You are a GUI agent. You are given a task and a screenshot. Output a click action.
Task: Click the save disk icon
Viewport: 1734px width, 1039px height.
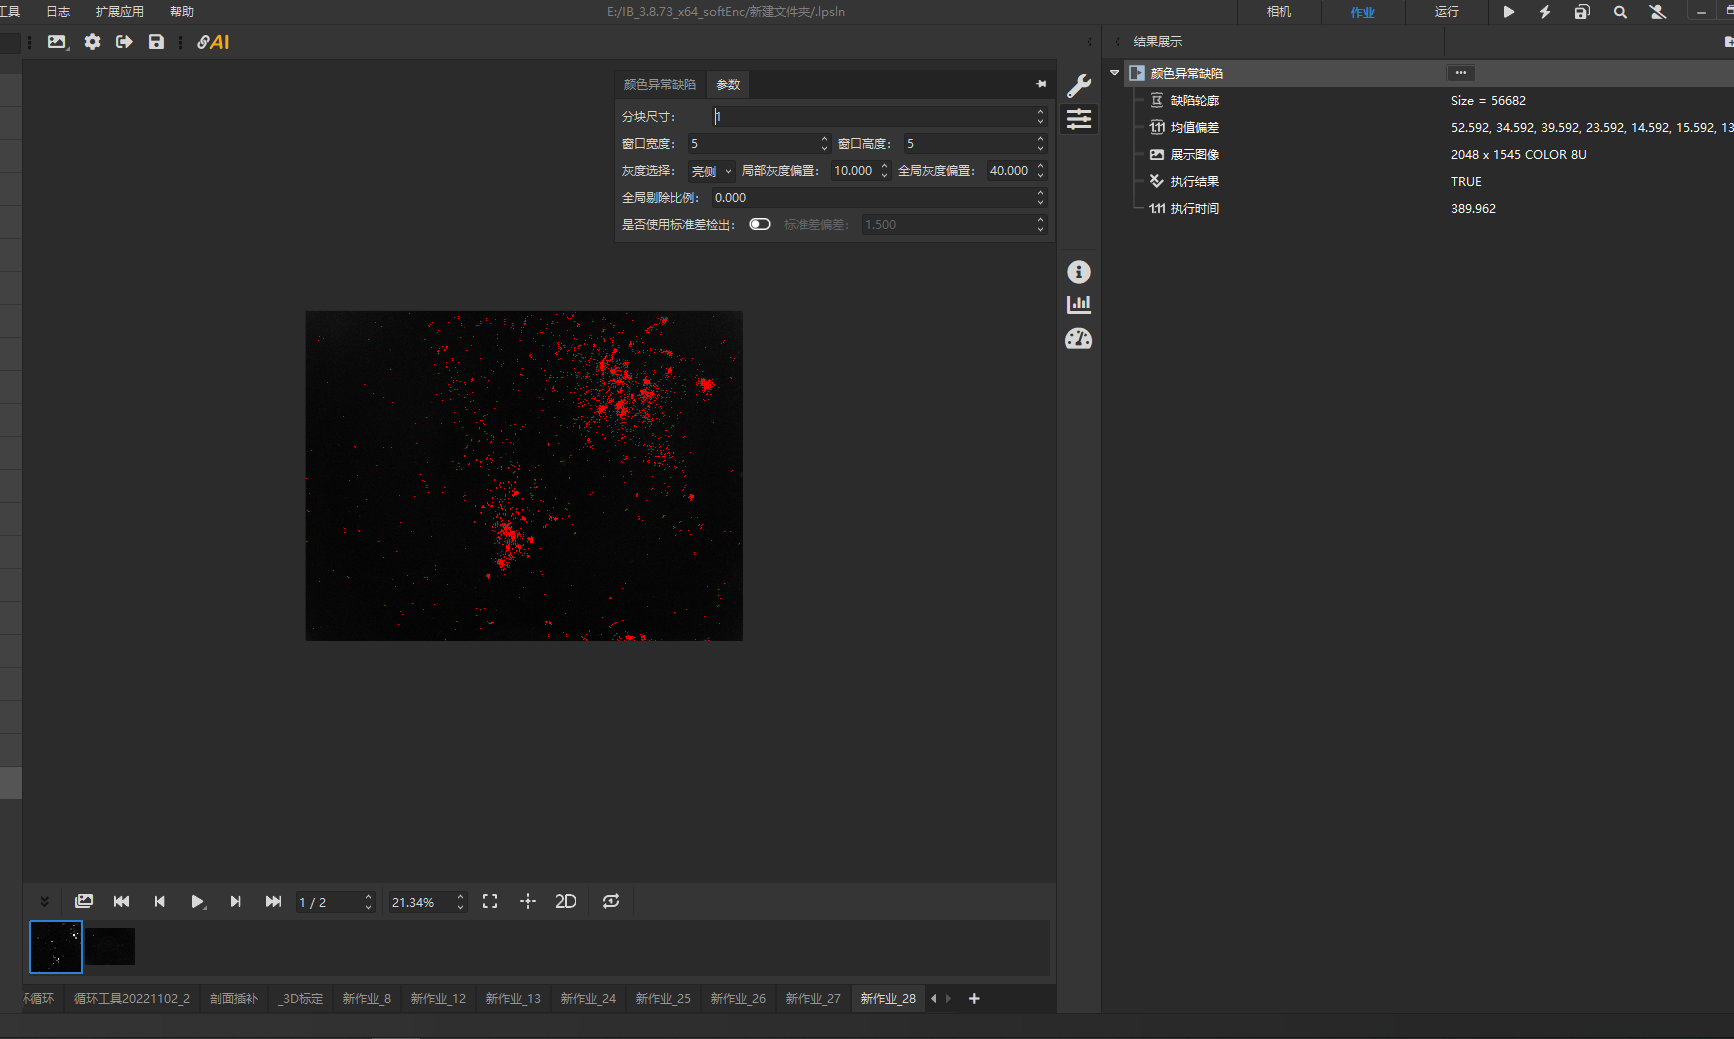click(x=156, y=42)
